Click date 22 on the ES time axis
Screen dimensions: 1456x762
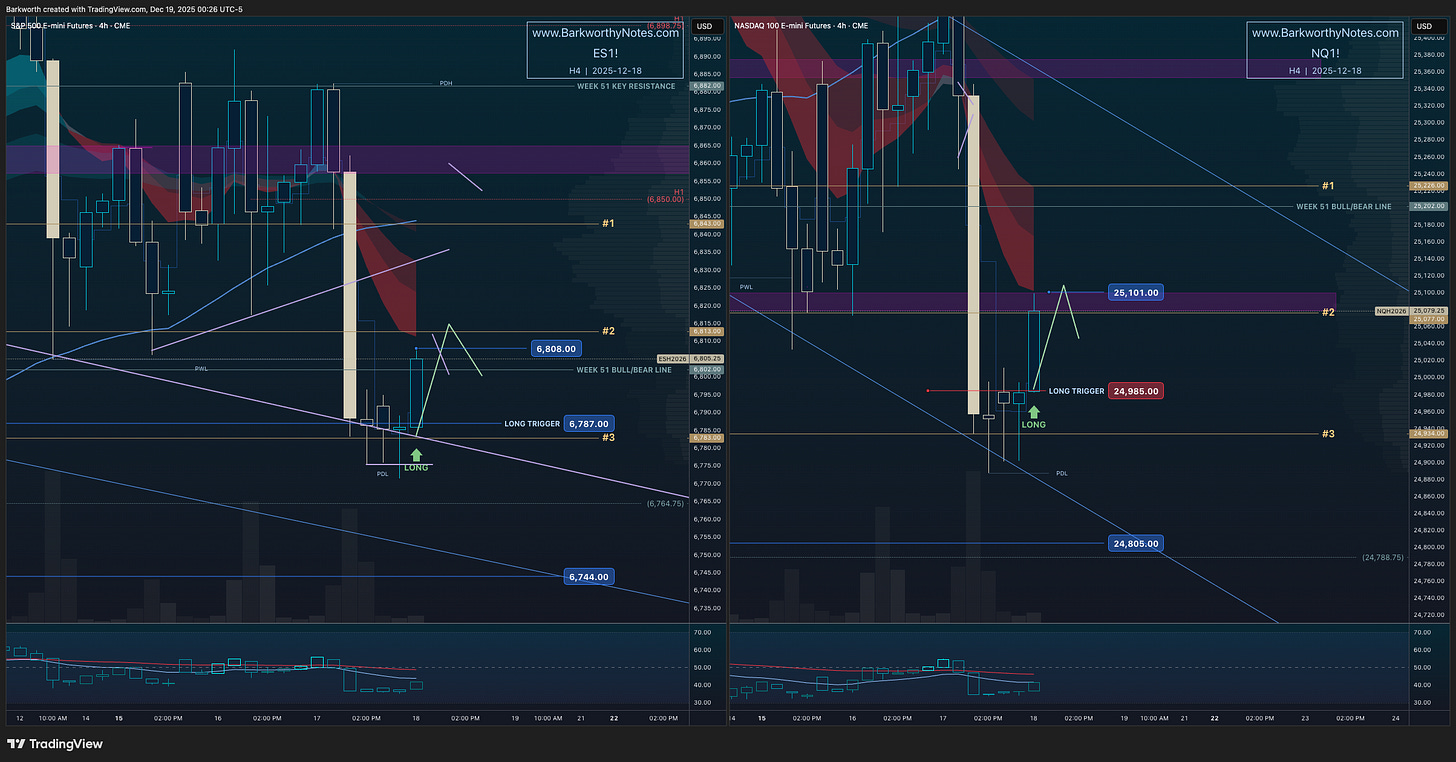614,718
